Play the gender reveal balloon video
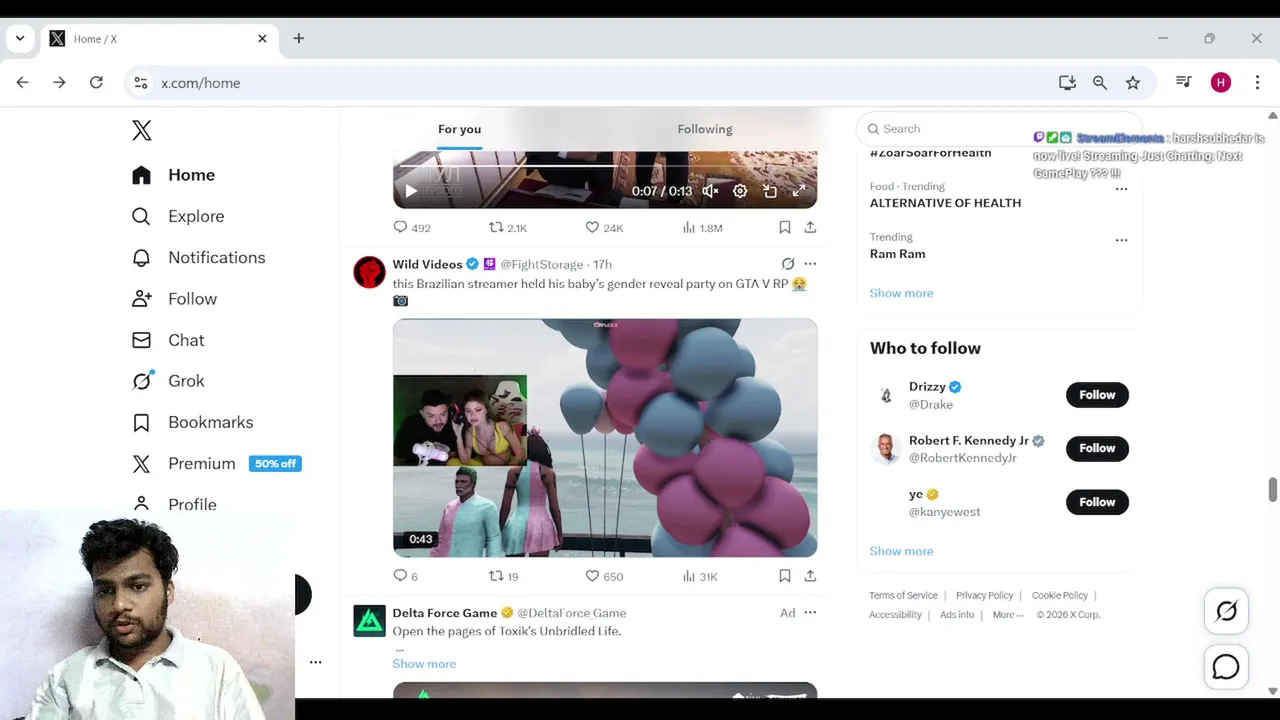1280x720 pixels. coord(605,438)
